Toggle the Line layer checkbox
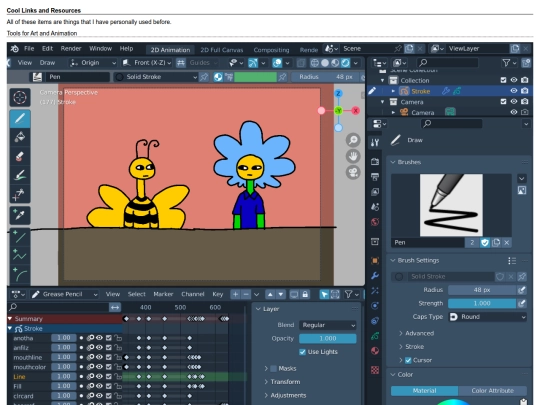 109,376
